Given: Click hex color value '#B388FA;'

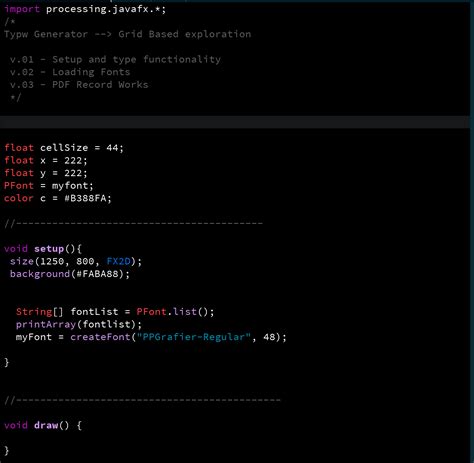Looking at the screenshot, I should [88, 198].
